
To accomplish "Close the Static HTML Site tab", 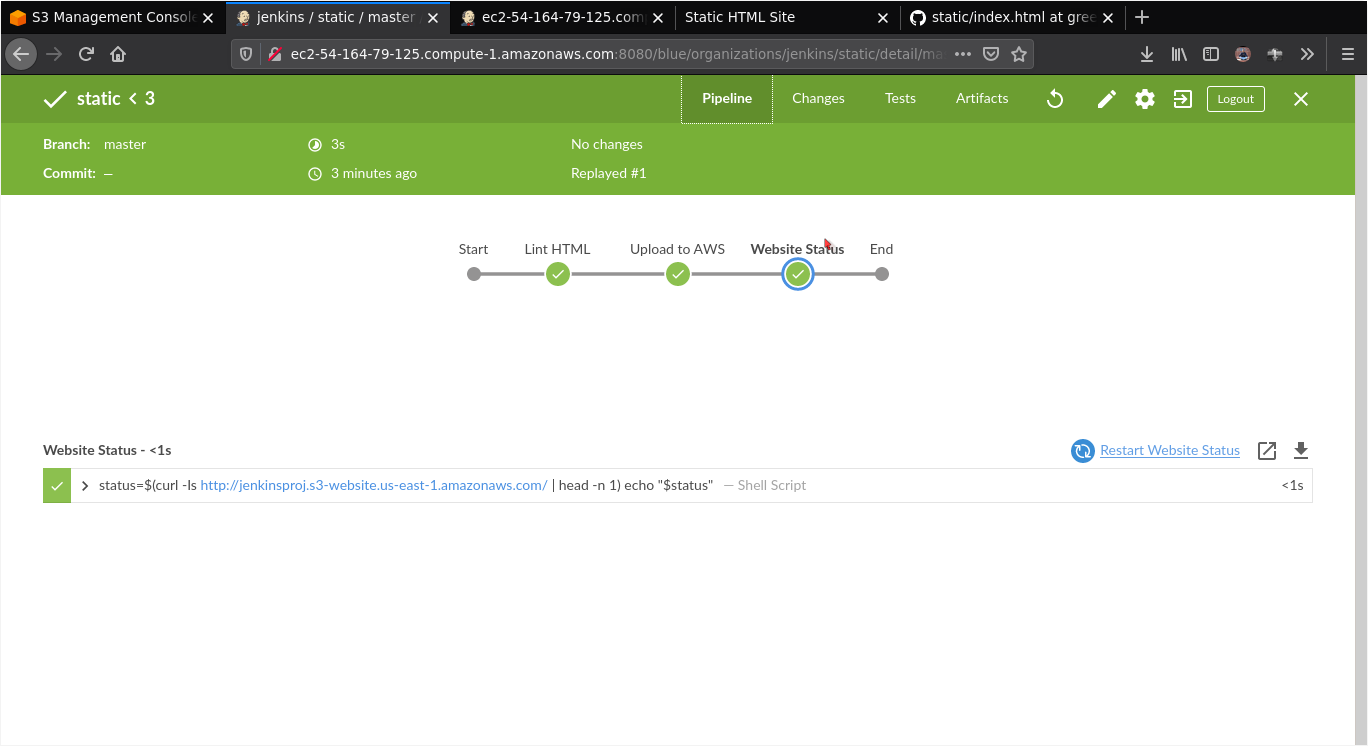I will pos(883,17).
